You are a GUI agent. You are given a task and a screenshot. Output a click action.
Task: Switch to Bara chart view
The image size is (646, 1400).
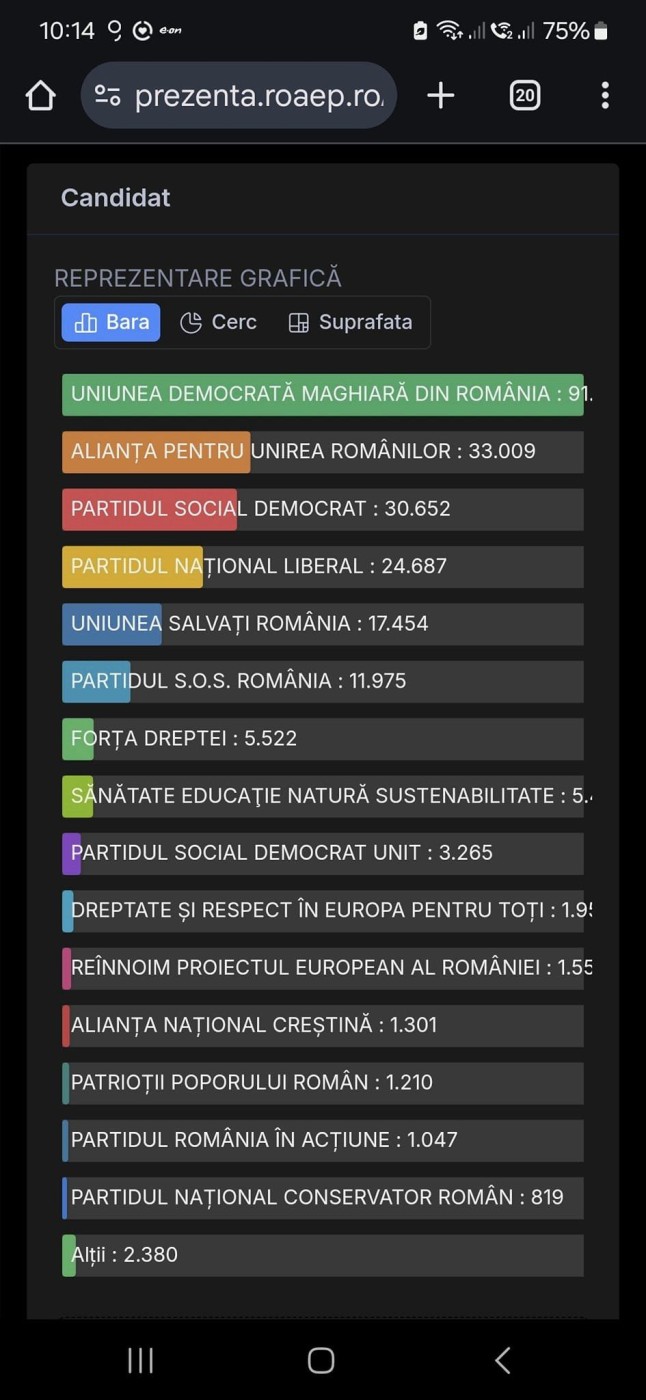coord(111,322)
